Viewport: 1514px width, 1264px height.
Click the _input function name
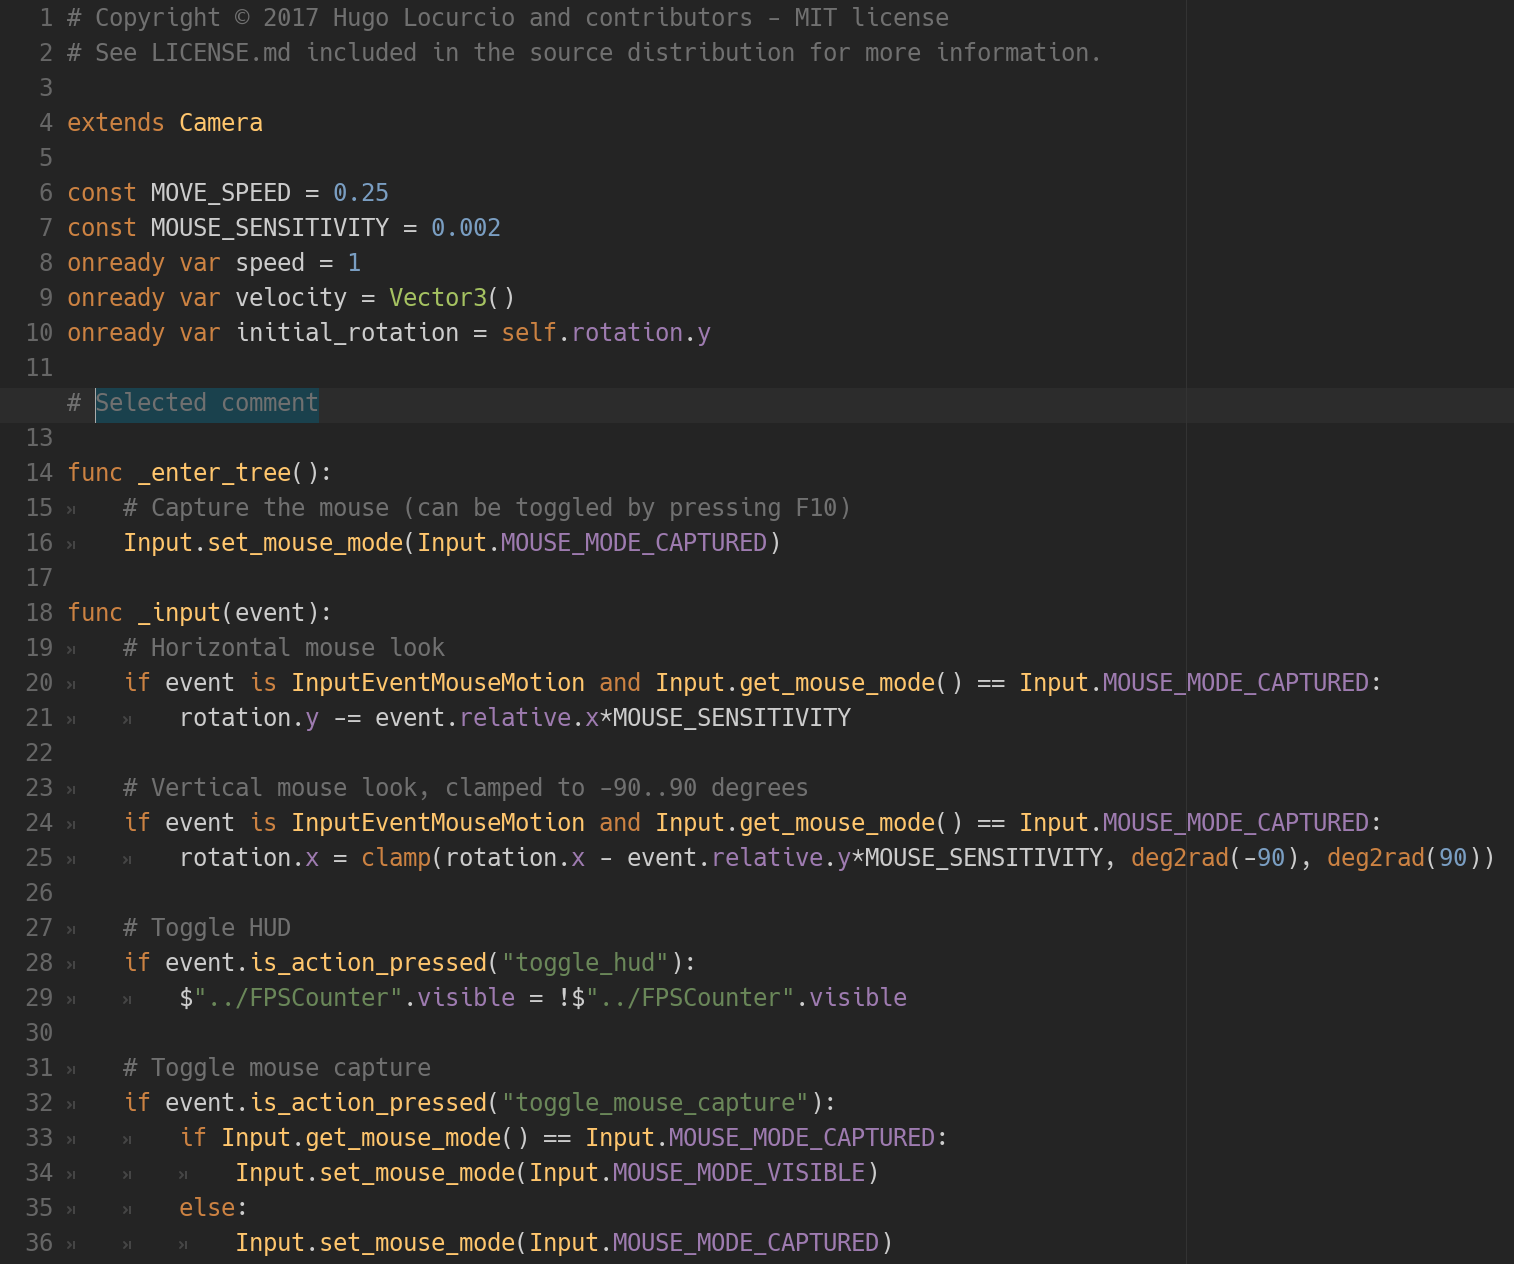point(179,613)
